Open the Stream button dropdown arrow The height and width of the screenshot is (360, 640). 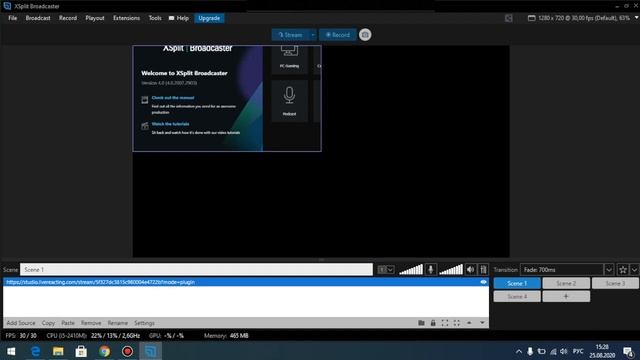[x=313, y=35]
